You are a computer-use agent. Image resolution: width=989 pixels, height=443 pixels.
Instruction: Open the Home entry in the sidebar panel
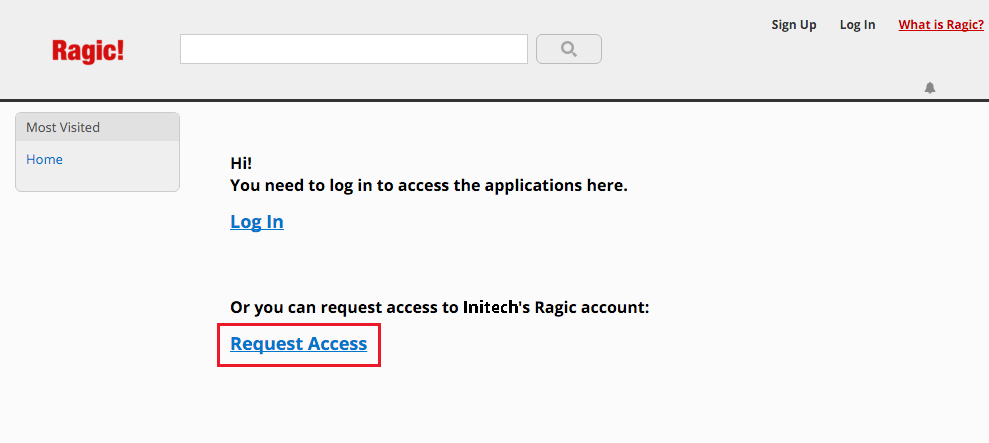click(x=44, y=160)
